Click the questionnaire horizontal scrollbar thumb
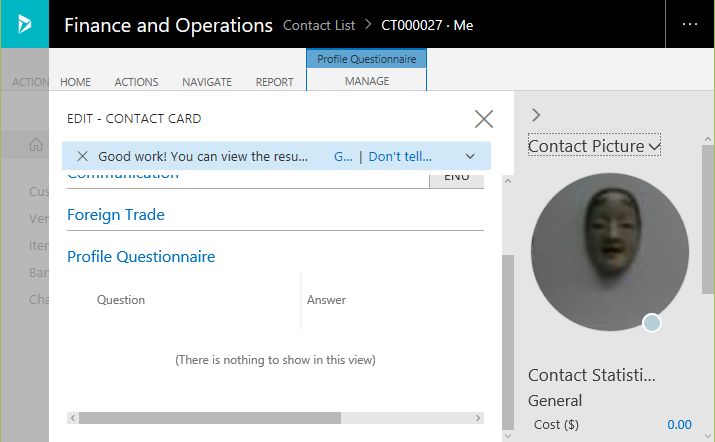 (210, 418)
